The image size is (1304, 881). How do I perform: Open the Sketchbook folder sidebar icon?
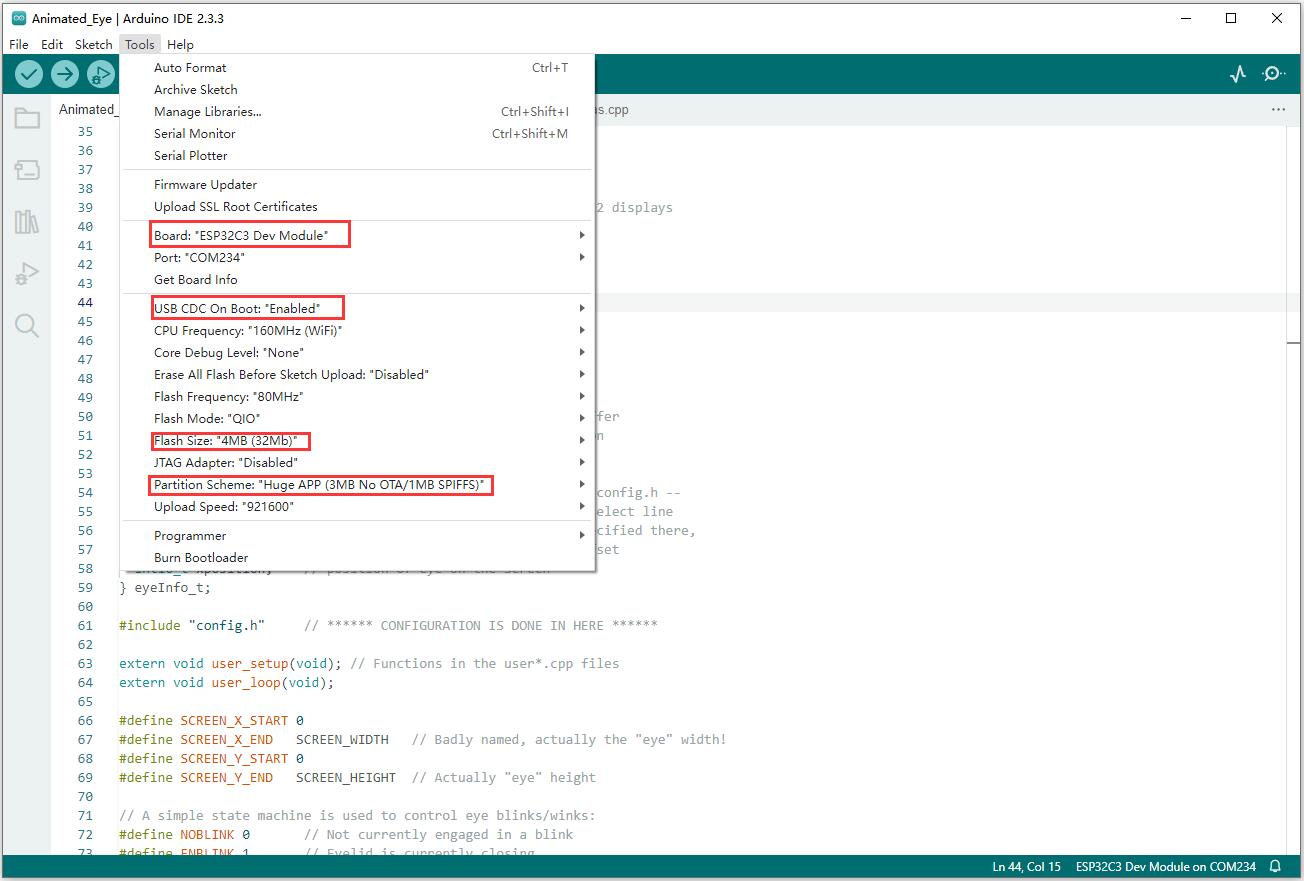(x=27, y=119)
